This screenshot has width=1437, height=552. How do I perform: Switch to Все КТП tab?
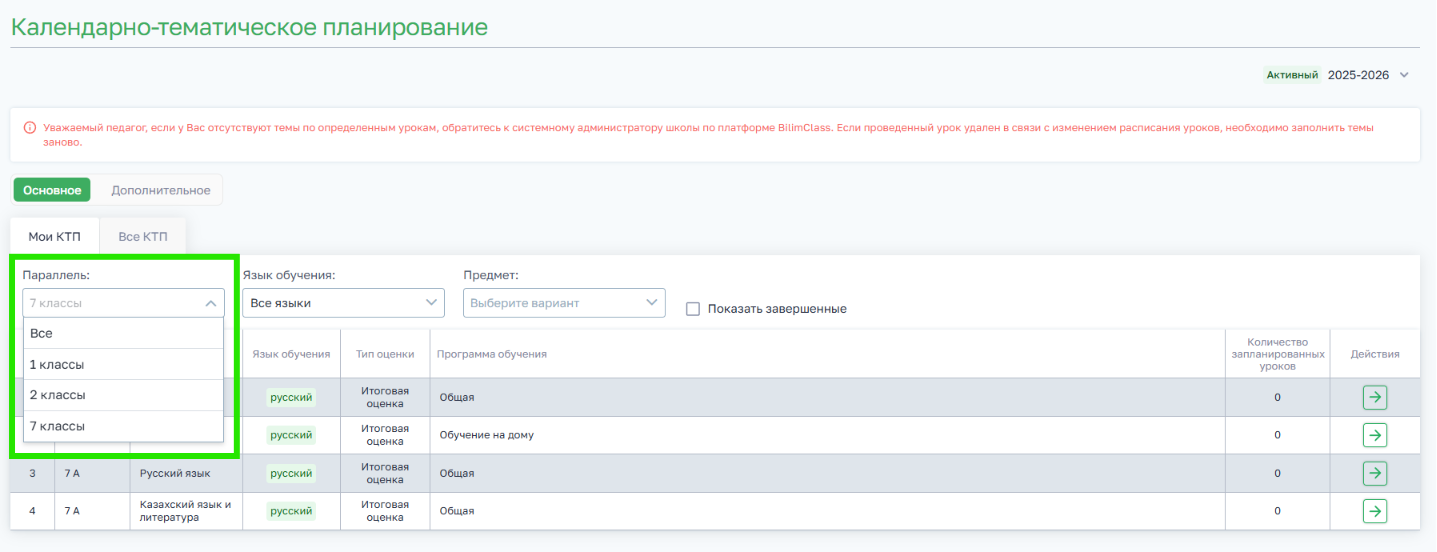pos(143,237)
